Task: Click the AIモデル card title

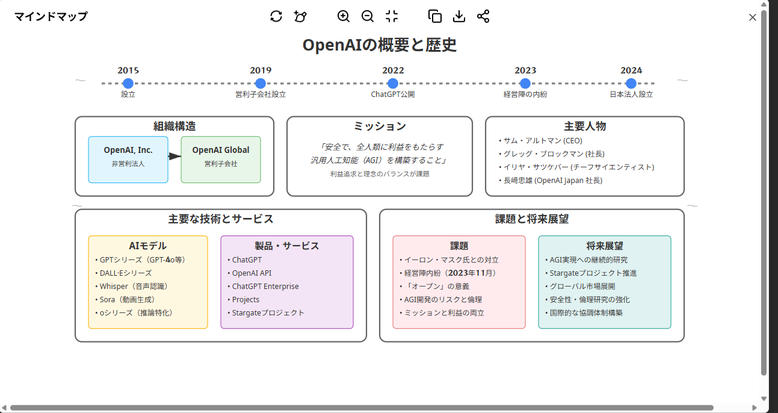Action: point(148,246)
